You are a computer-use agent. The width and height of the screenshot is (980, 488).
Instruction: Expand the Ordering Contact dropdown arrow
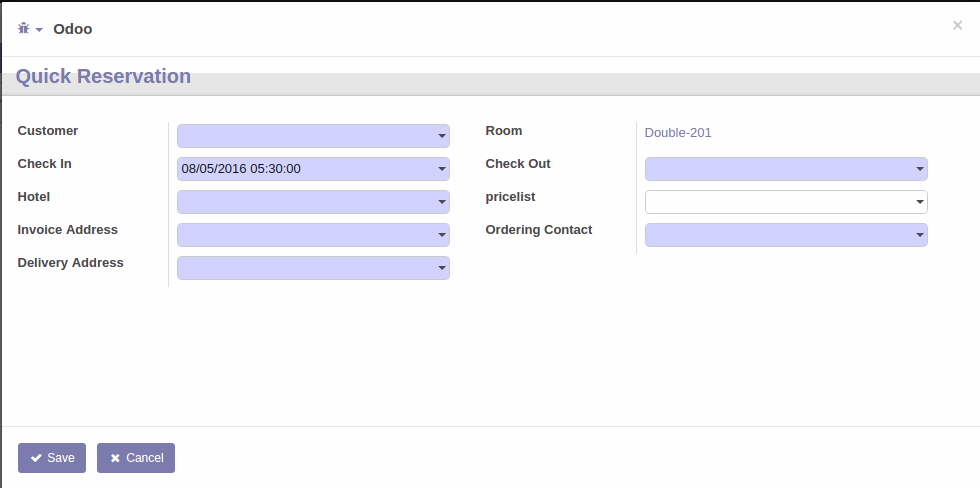coord(920,235)
